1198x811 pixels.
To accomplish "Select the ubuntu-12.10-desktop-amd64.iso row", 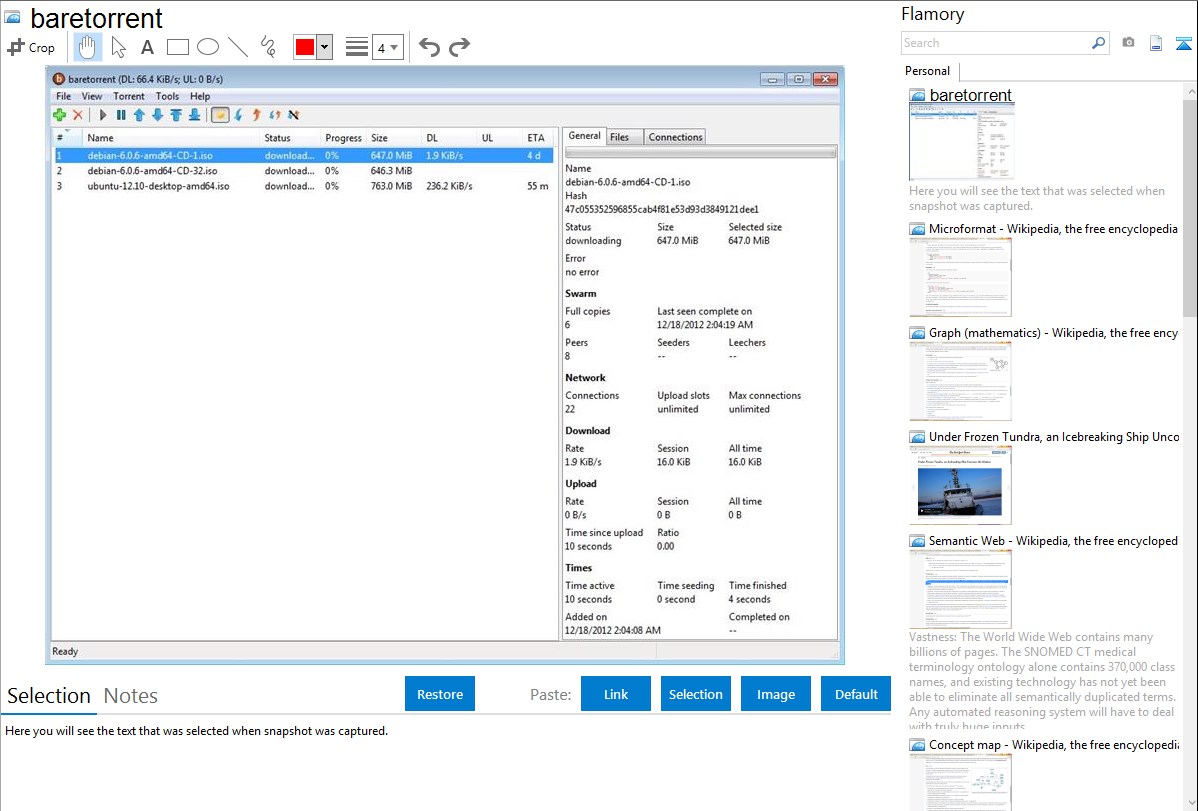I will 303,186.
